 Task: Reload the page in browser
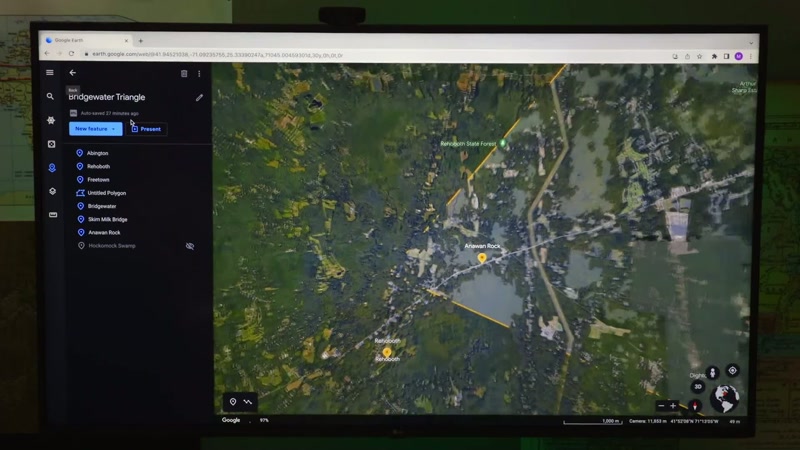[x=71, y=54]
